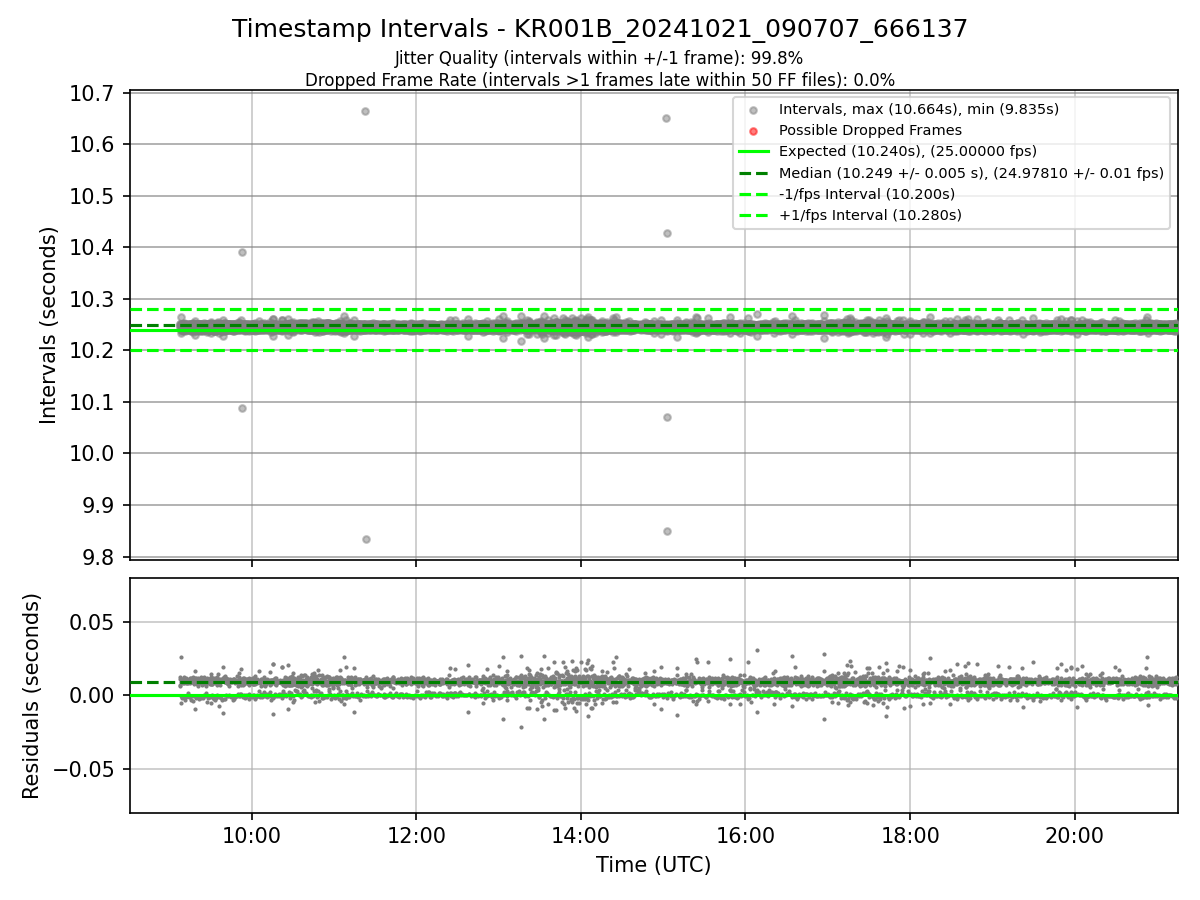Click legend entry "+1/fps Interval (10.280s)"
Screen dimensions: 1200x900
[x=870, y=215]
